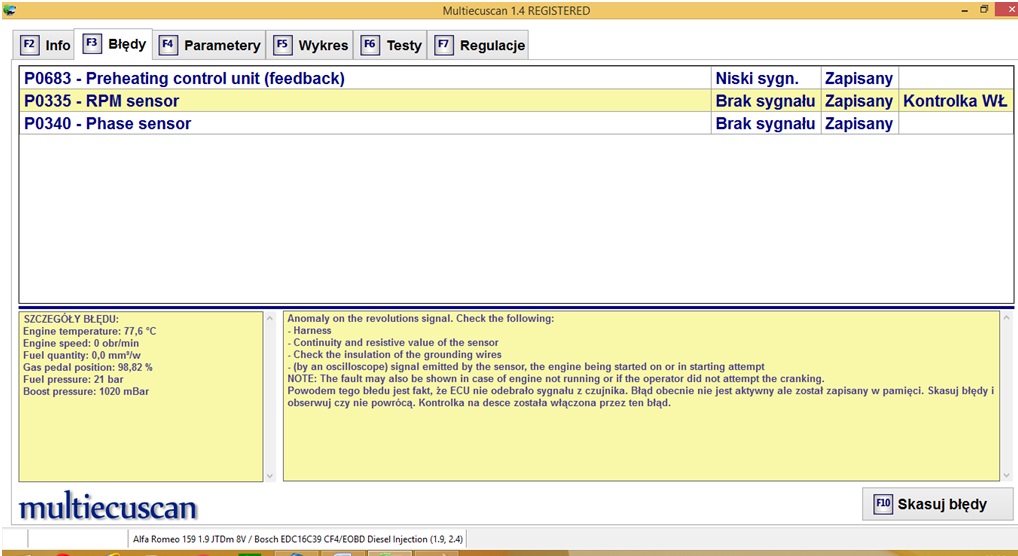Minimize the Multiecuscan window

965,10
